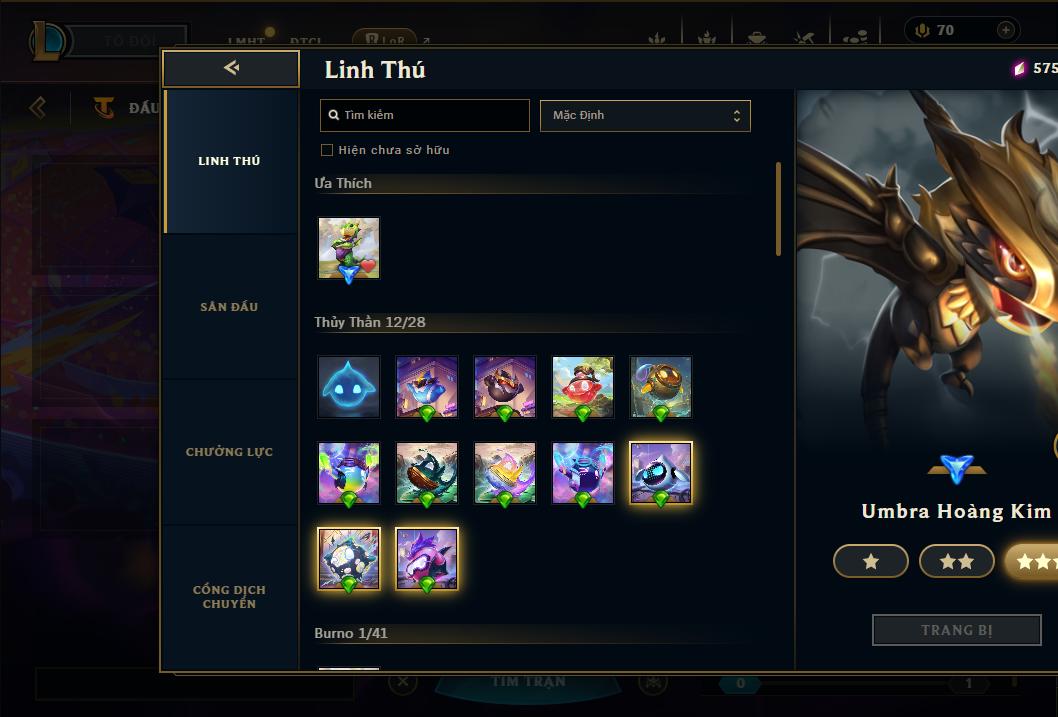The image size is (1058, 717).
Task: Choose the red Thủy Thần sprite with the hat
Action: (x=583, y=387)
